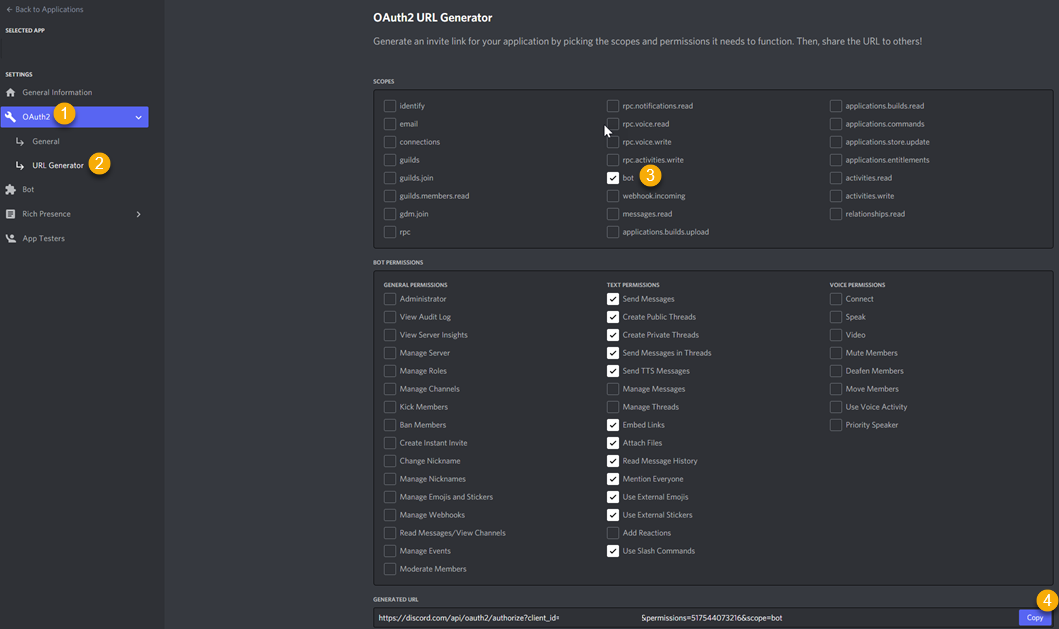
Task: Uncheck the bot scope checkbox
Action: pyautogui.click(x=613, y=178)
